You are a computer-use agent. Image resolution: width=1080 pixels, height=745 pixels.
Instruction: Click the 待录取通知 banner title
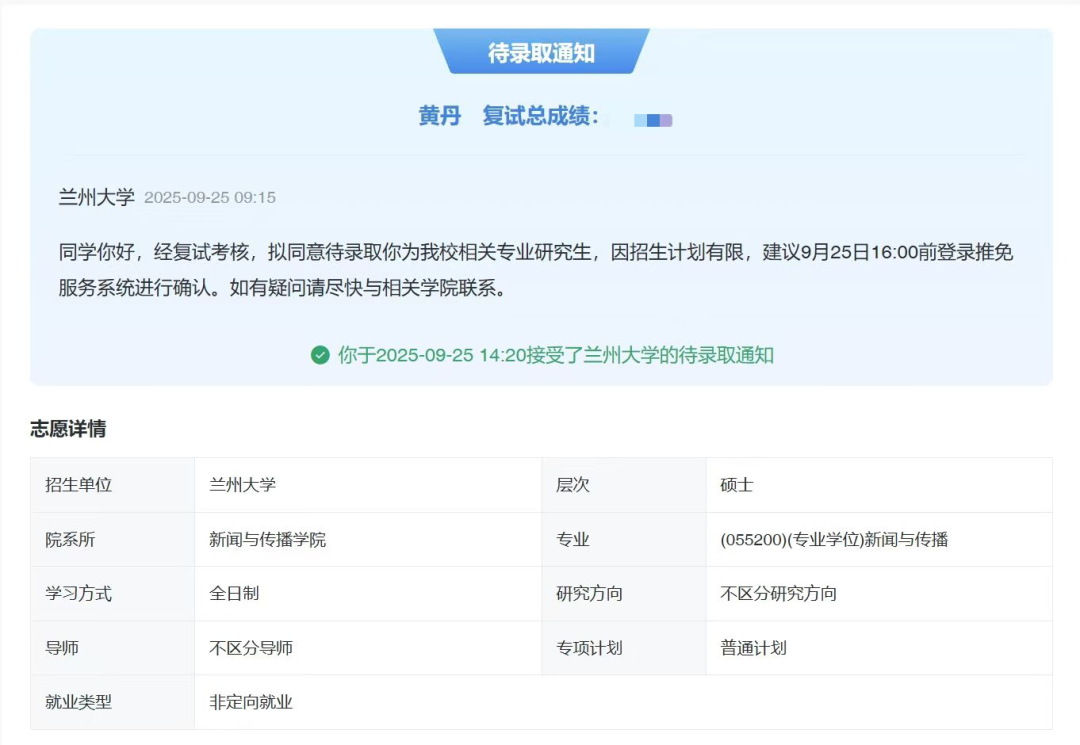541,54
